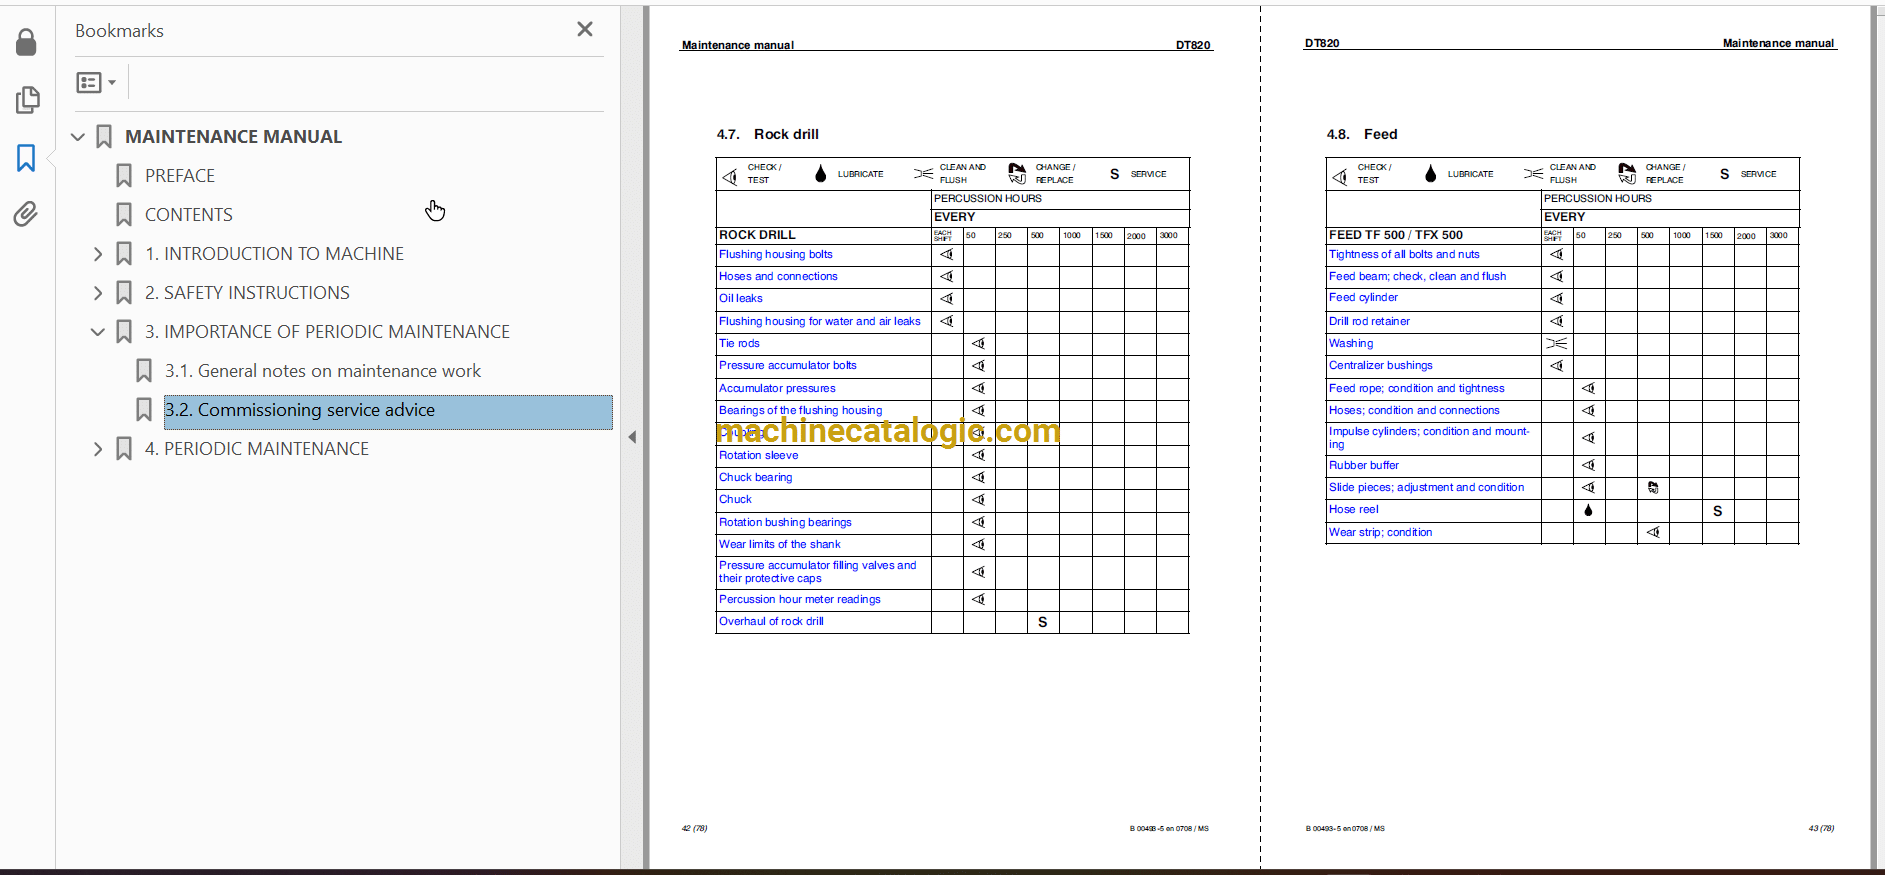Open the Drill rod retainer link
The image size is (1885, 875).
coord(1369,321)
